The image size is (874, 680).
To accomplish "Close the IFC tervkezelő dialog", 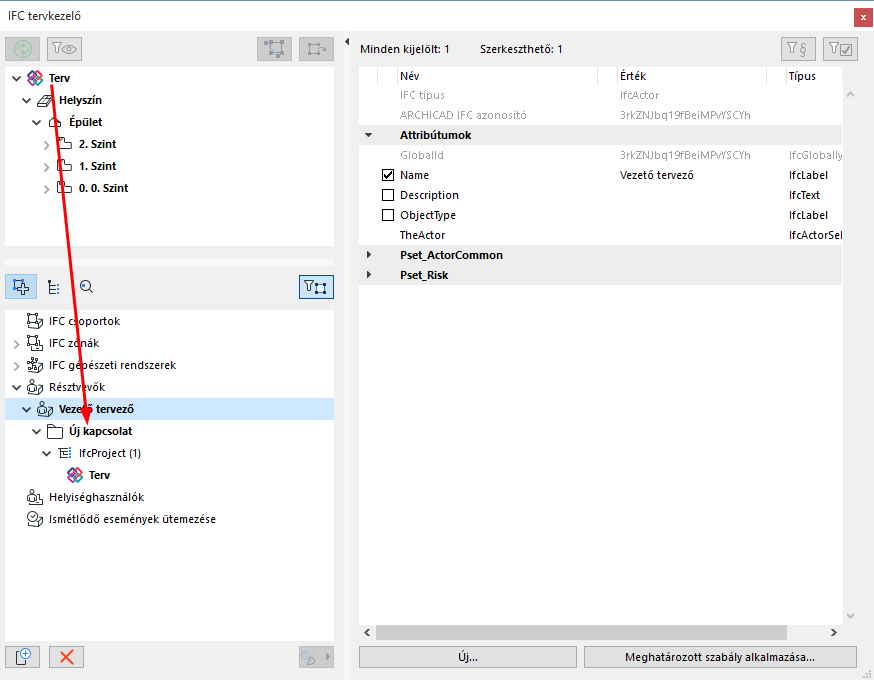I will click(863, 17).
